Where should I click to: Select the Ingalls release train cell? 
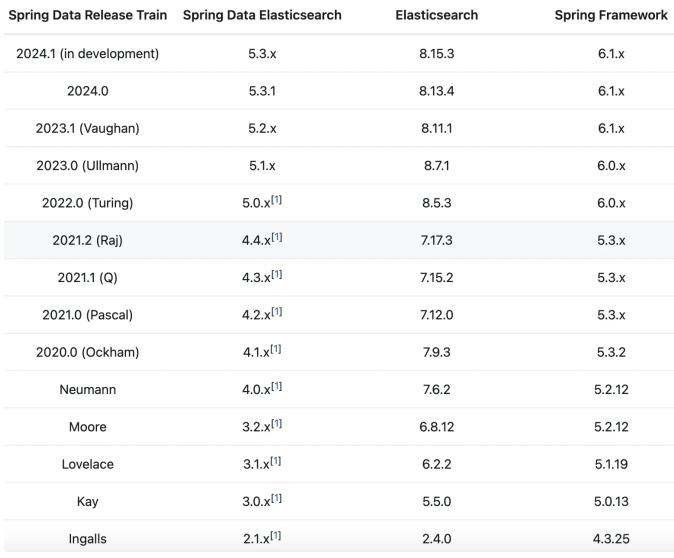(x=88, y=539)
